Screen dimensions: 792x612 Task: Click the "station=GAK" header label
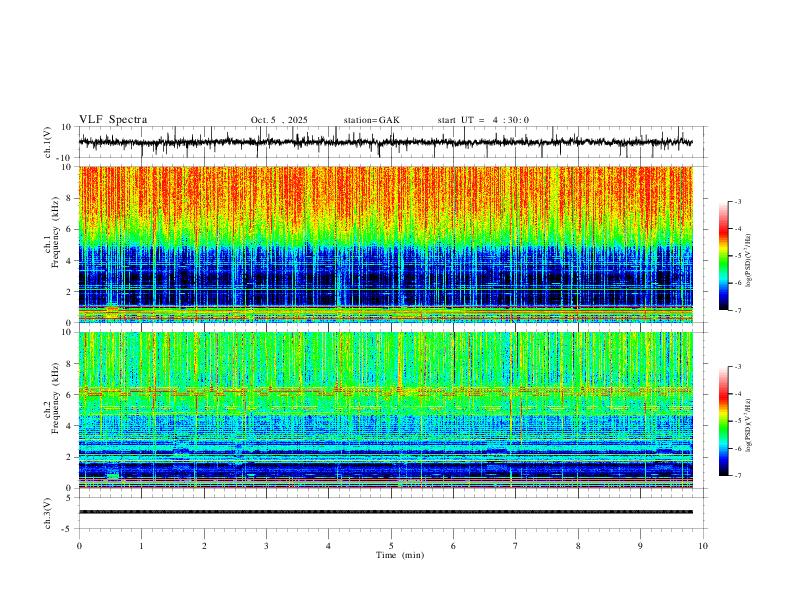[372, 120]
